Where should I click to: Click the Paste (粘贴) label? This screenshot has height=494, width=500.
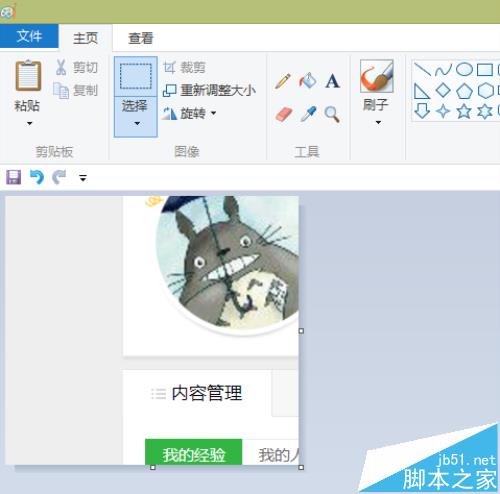pos(27,106)
